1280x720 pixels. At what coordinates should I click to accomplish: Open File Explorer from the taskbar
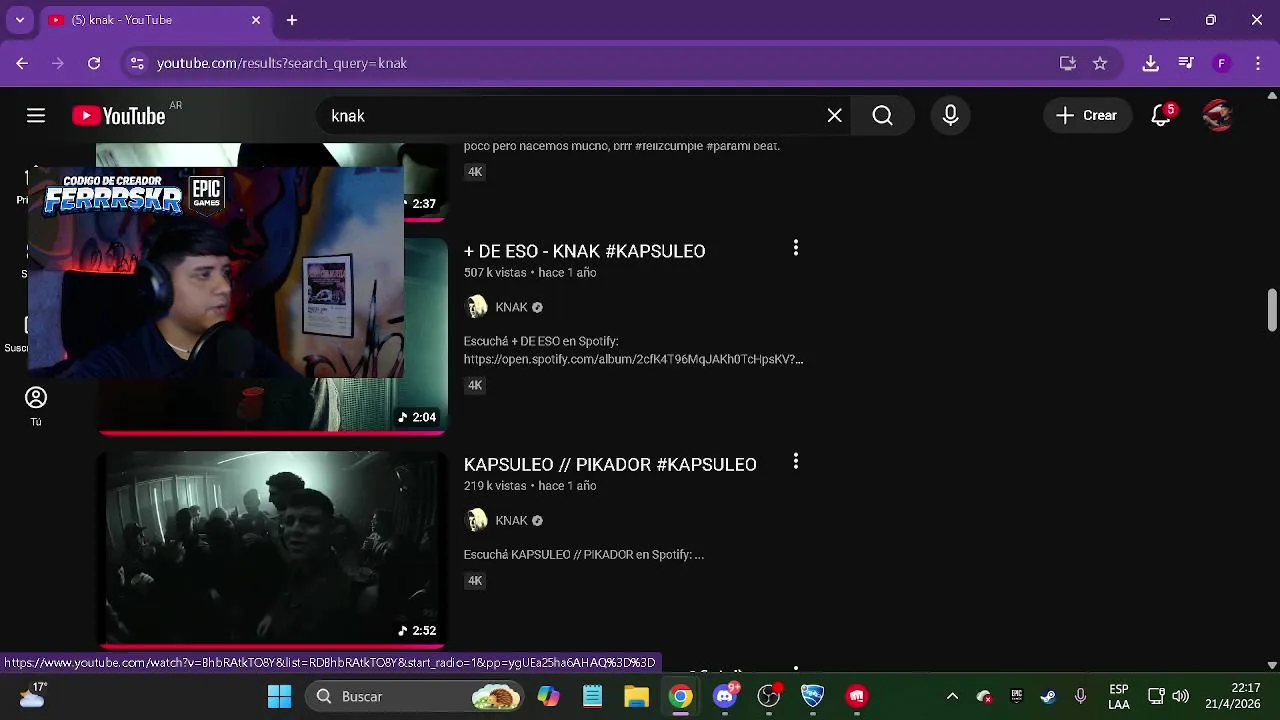(636, 696)
